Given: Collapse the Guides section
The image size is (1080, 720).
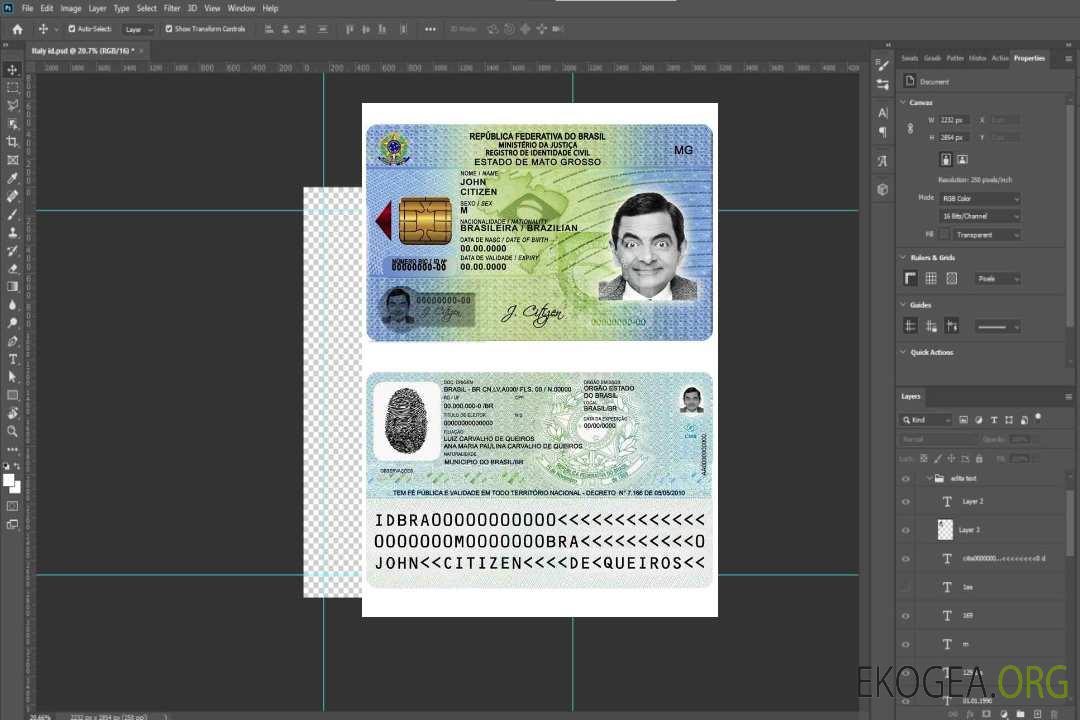Looking at the screenshot, I should click(x=903, y=305).
